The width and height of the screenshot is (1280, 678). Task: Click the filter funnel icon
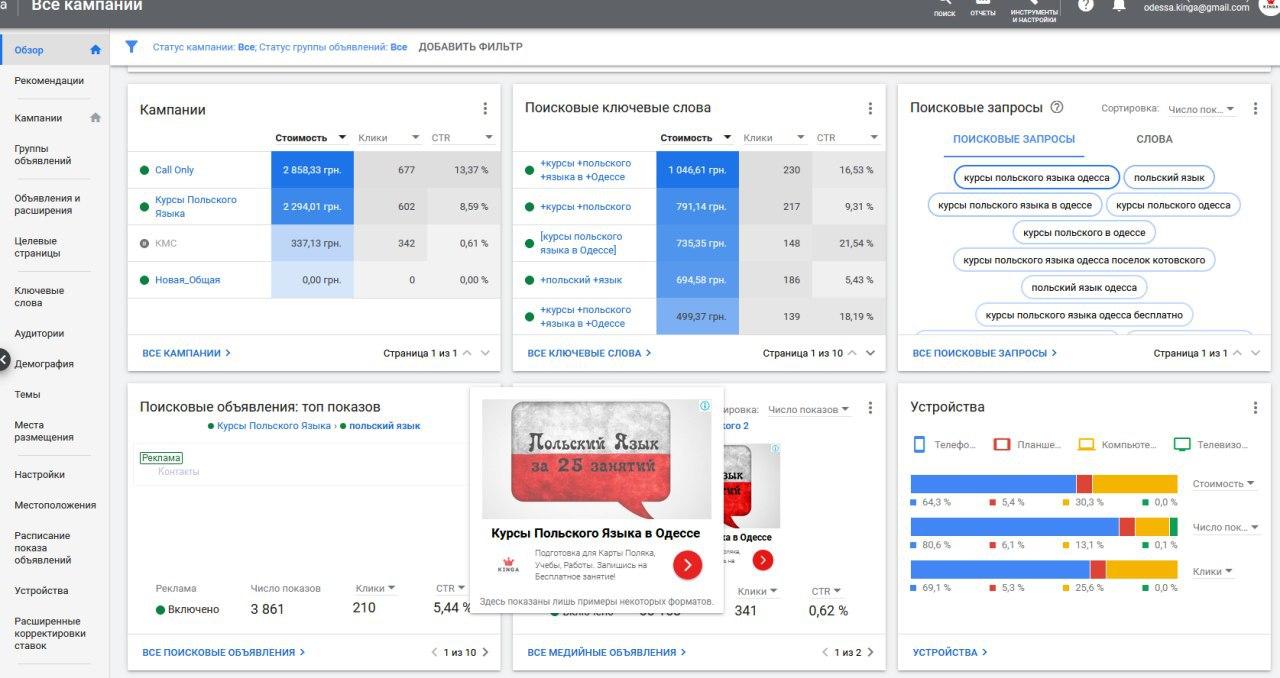pyautogui.click(x=131, y=47)
